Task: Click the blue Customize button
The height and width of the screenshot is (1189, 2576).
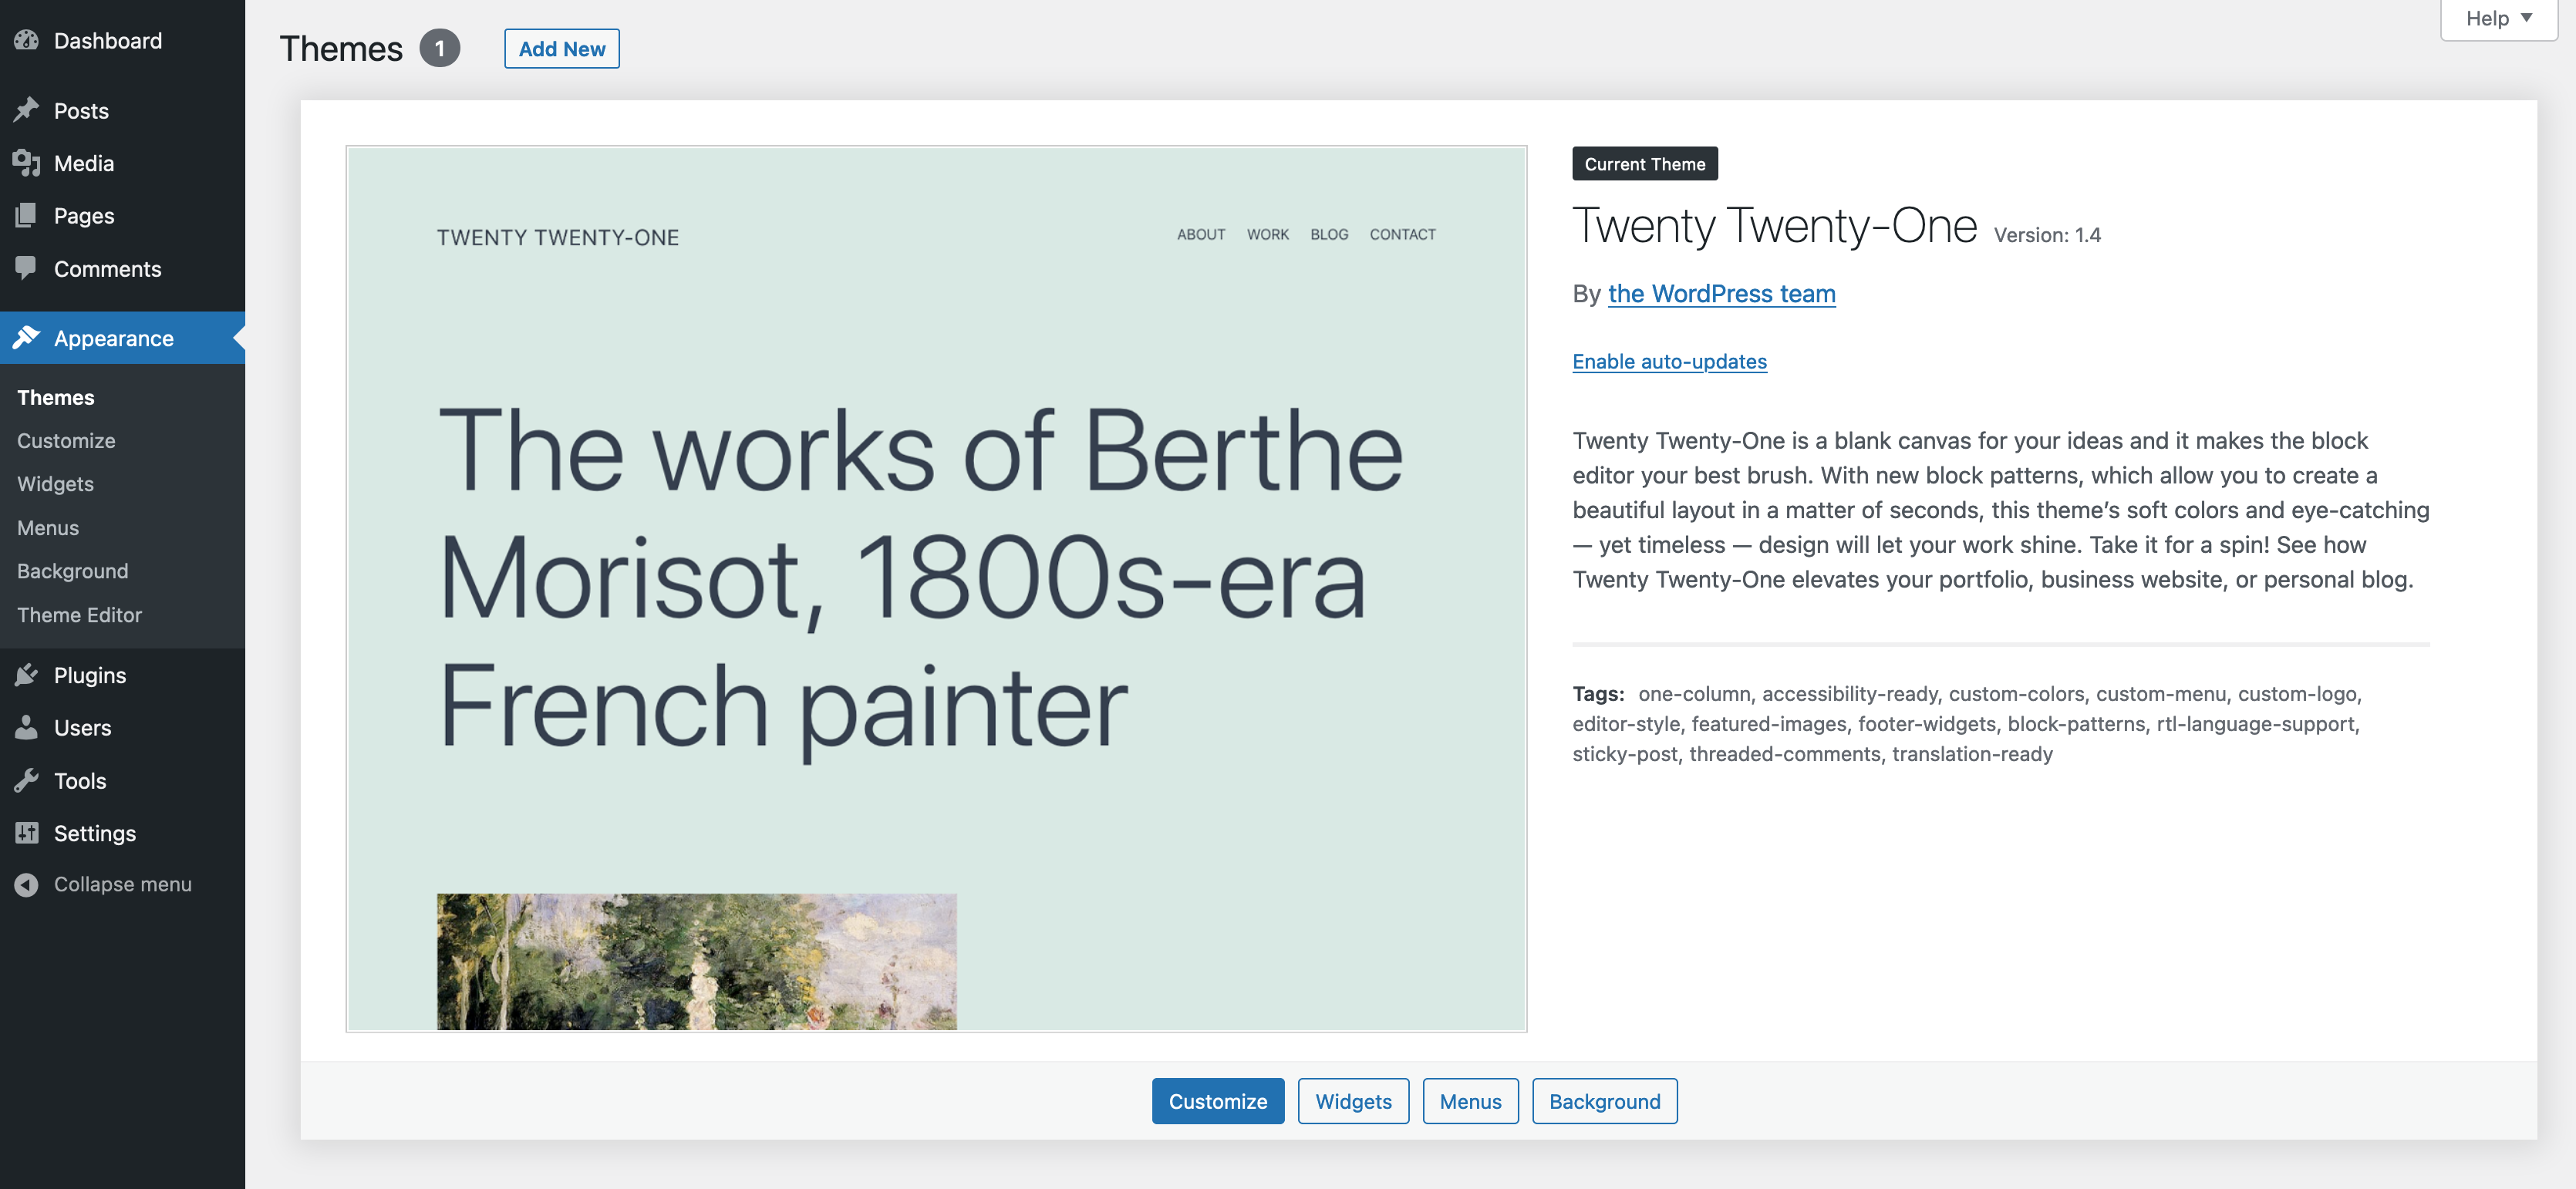Action: [1218, 1101]
